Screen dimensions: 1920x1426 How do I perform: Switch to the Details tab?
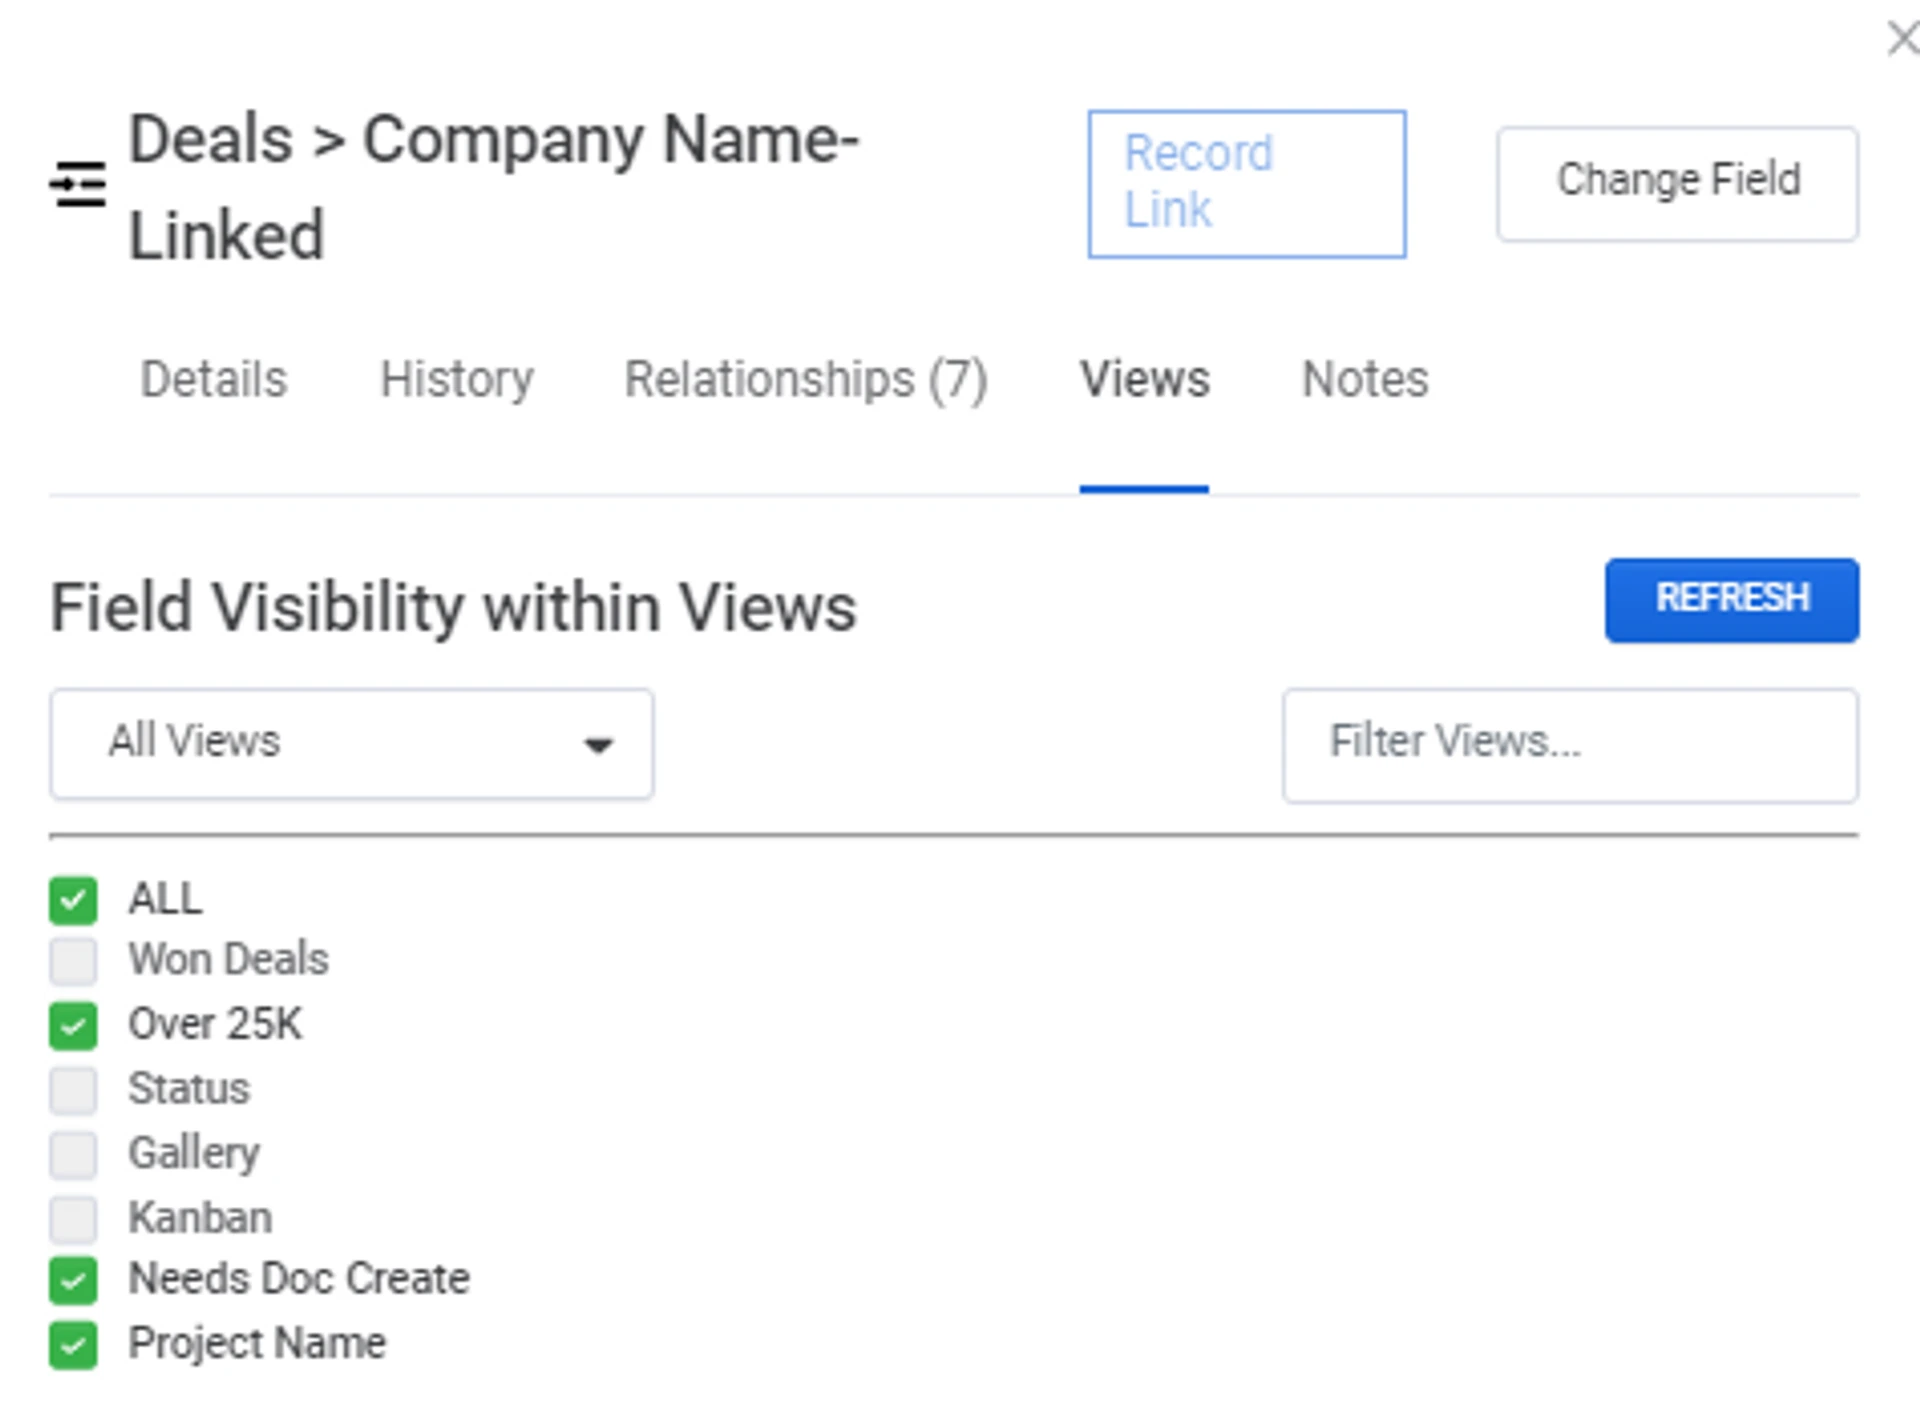pos(214,380)
